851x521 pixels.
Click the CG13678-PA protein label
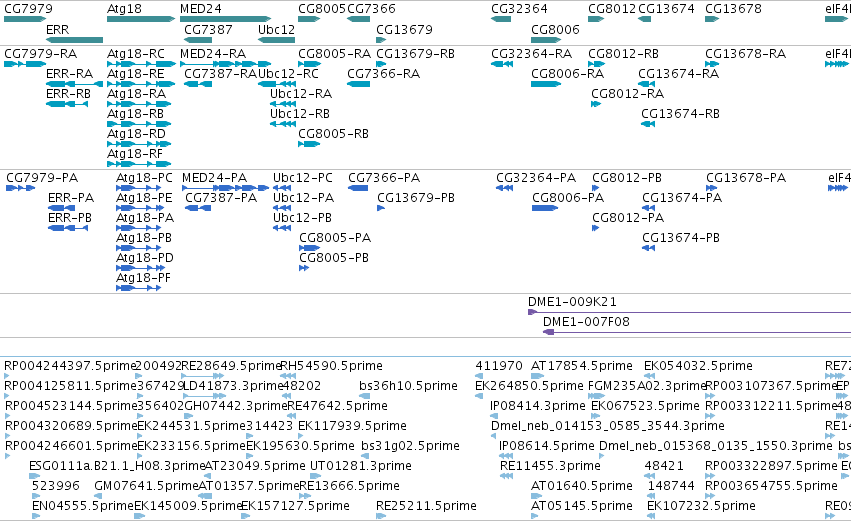click(x=746, y=178)
